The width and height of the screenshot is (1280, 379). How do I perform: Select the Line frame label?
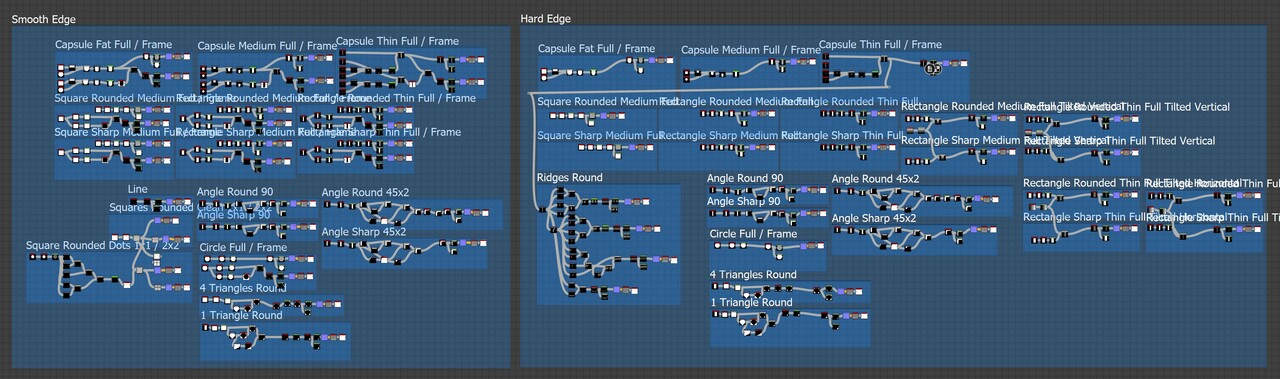pyautogui.click(x=137, y=189)
